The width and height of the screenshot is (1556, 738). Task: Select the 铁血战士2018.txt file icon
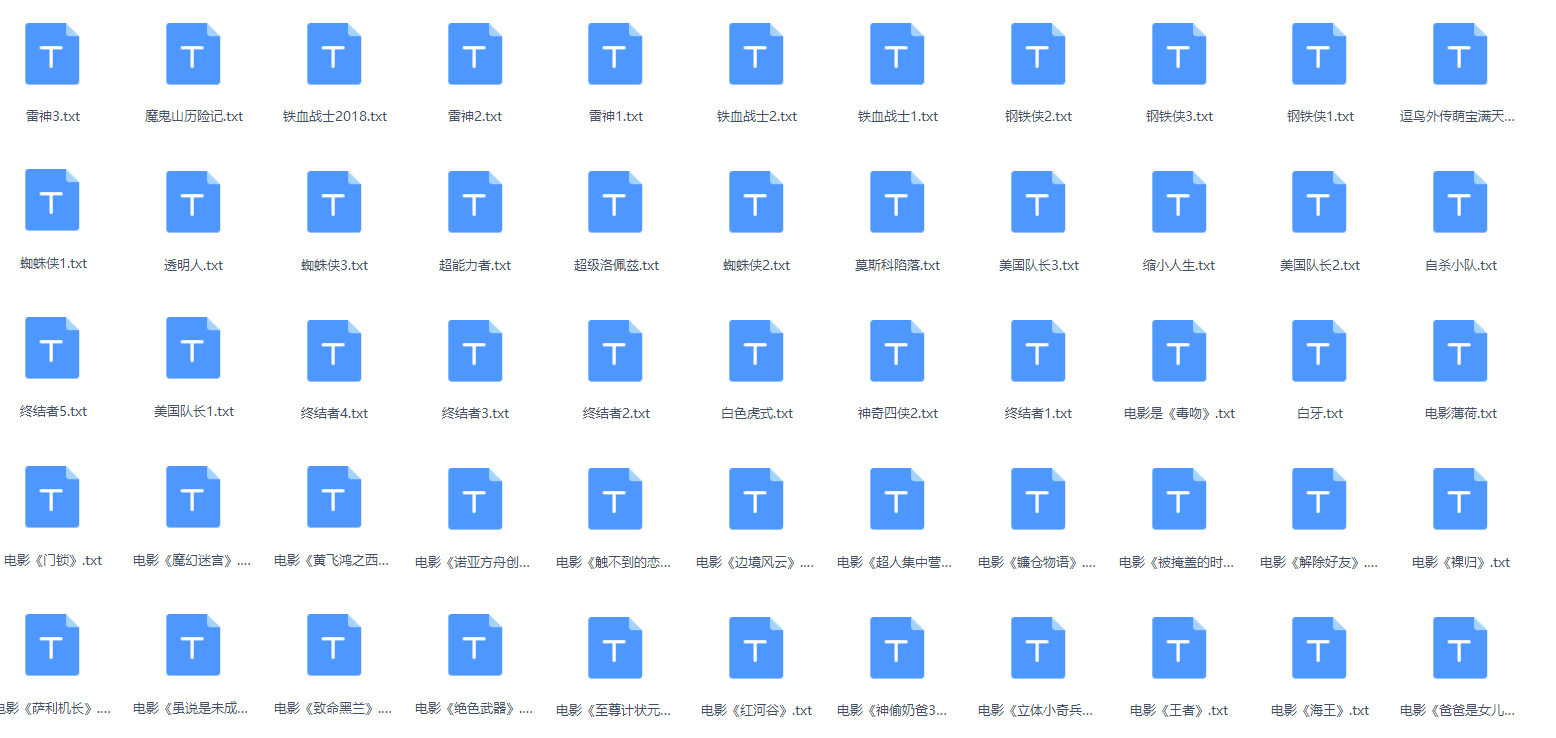(x=334, y=54)
